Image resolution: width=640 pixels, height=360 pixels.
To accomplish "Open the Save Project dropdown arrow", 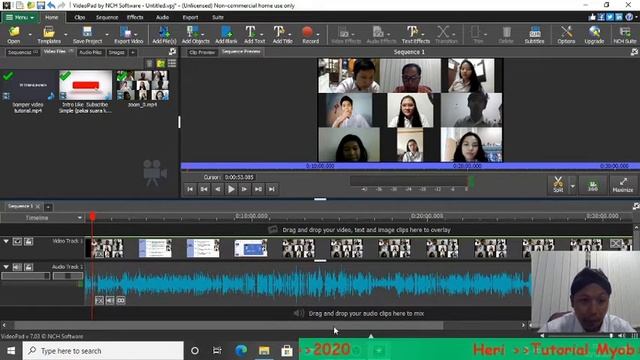I will 107,35.
